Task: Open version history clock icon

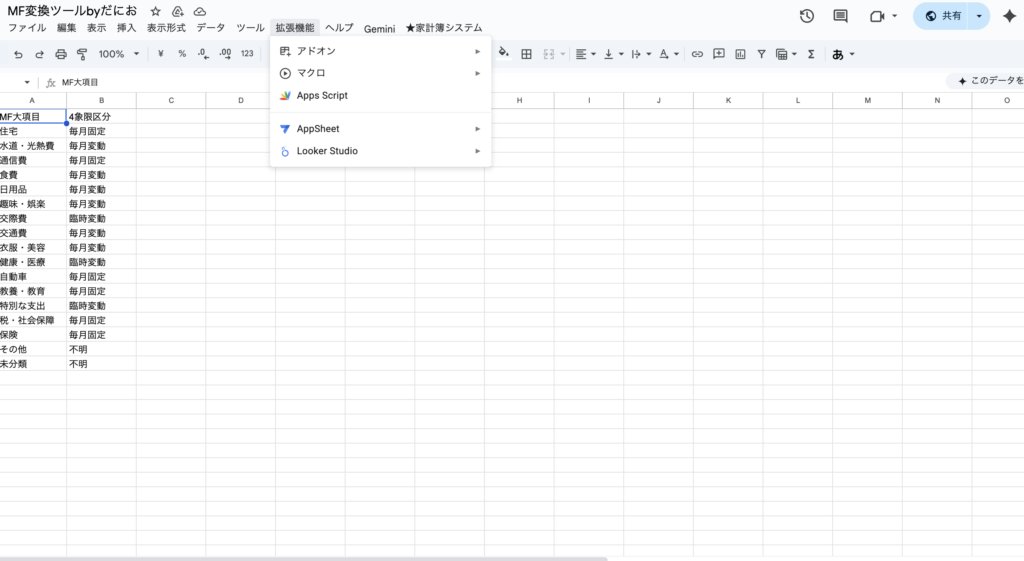Action: coord(807,16)
